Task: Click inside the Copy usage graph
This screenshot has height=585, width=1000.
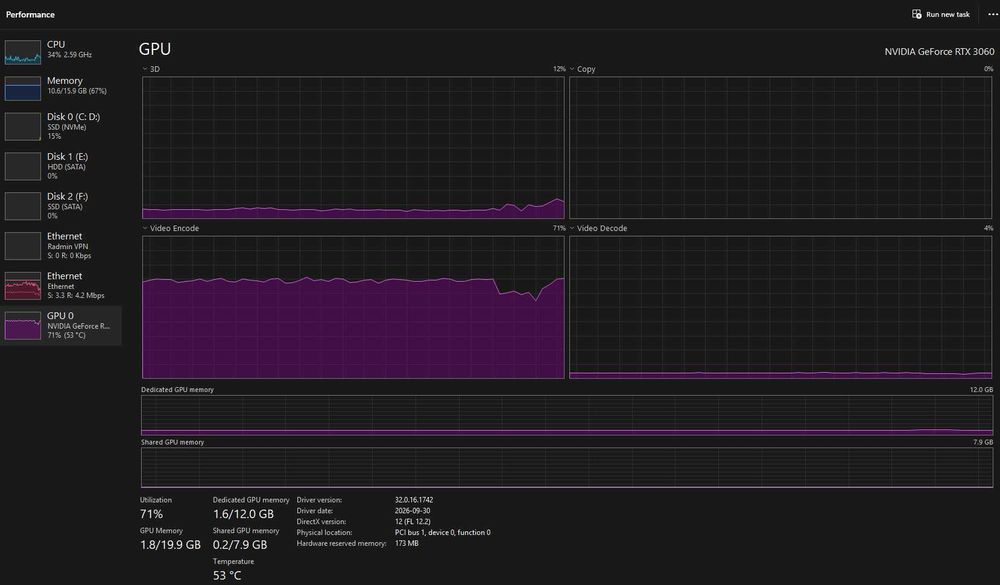Action: click(x=781, y=147)
